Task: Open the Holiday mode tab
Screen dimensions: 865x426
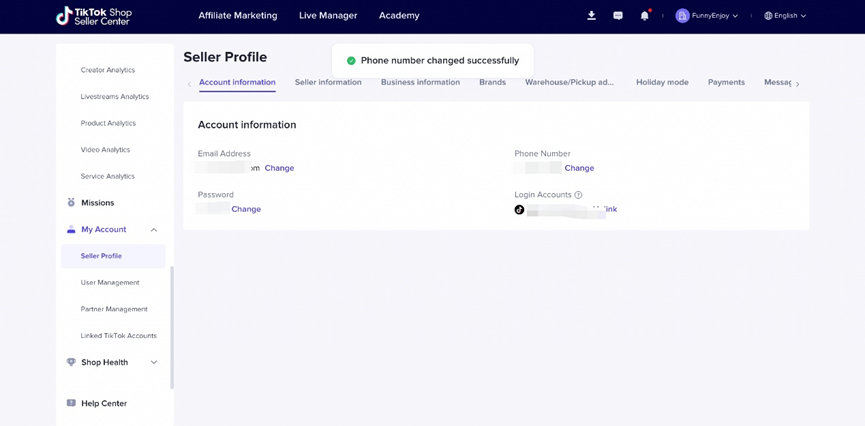Action: pos(662,83)
